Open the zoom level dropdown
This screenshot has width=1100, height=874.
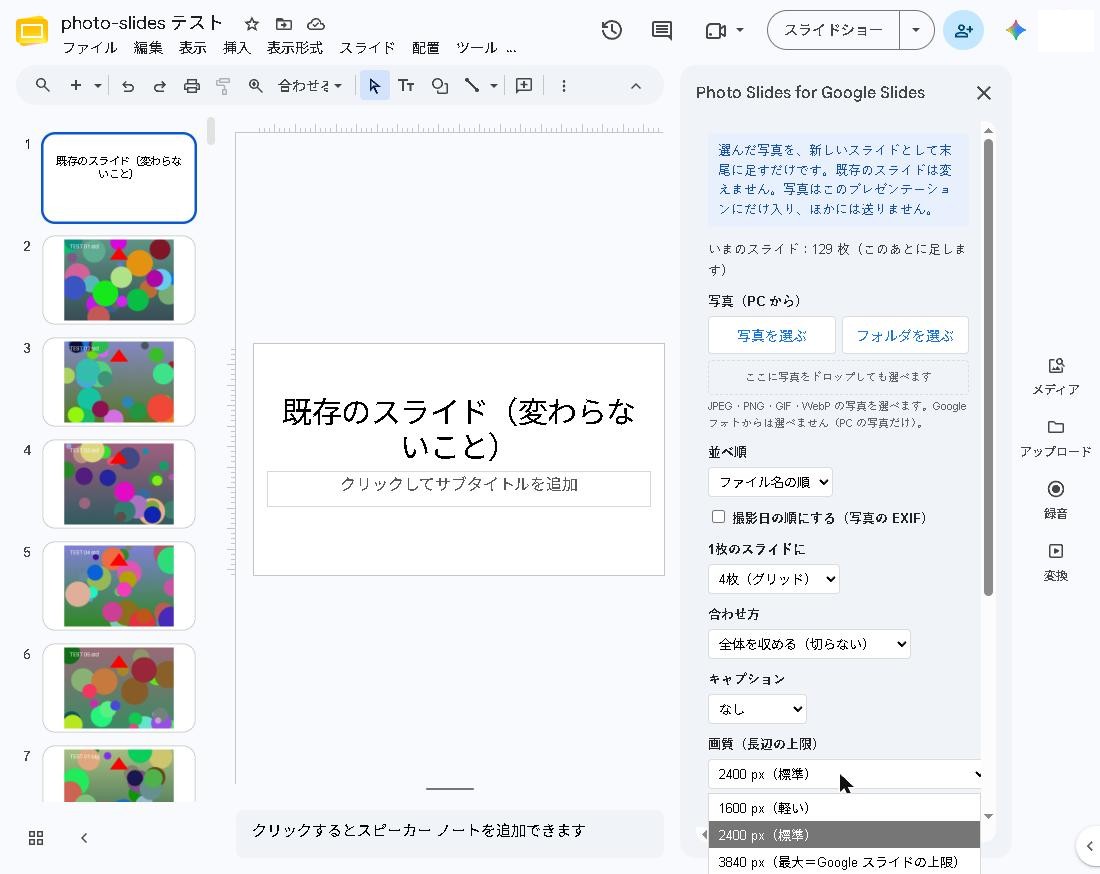(x=309, y=86)
